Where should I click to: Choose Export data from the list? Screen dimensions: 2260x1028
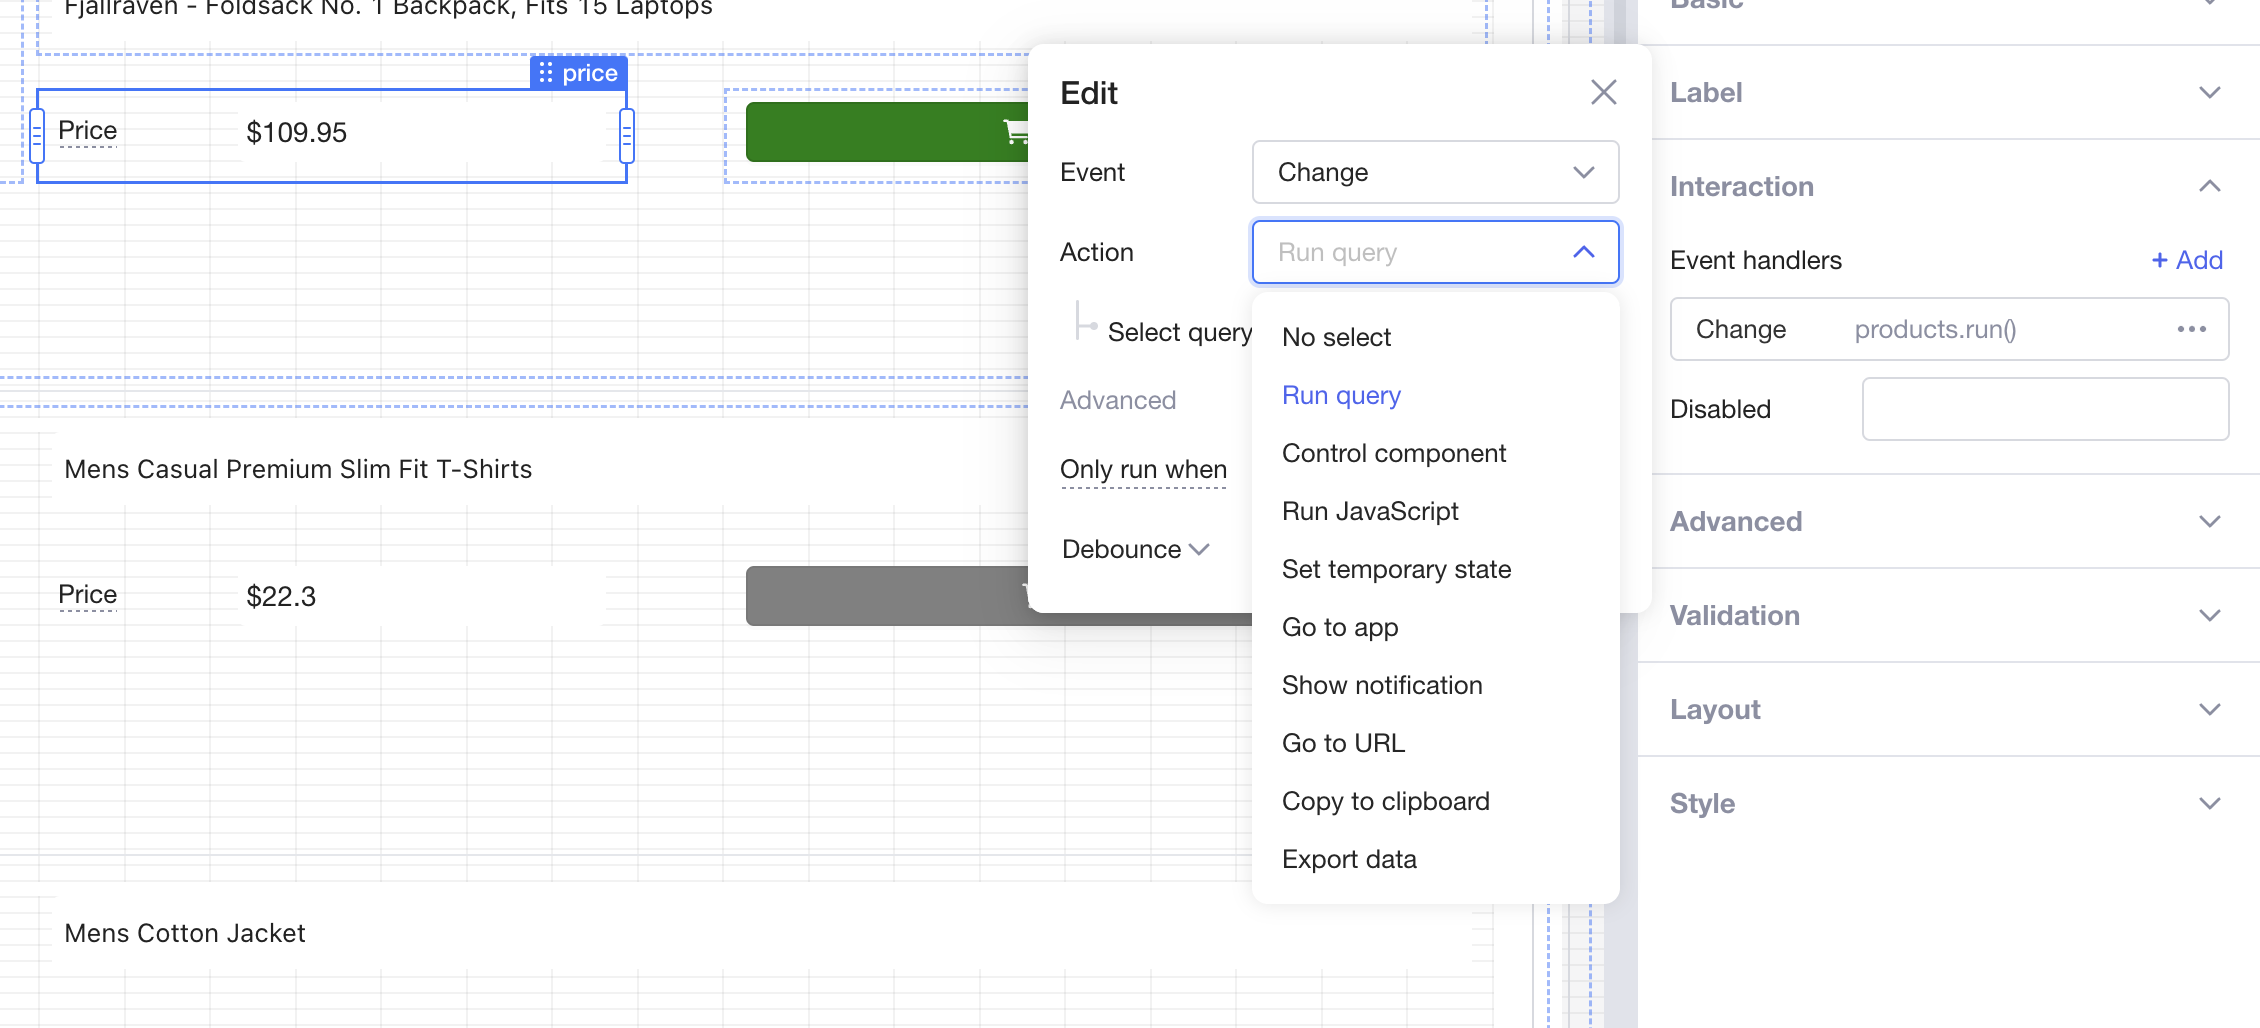1348,859
